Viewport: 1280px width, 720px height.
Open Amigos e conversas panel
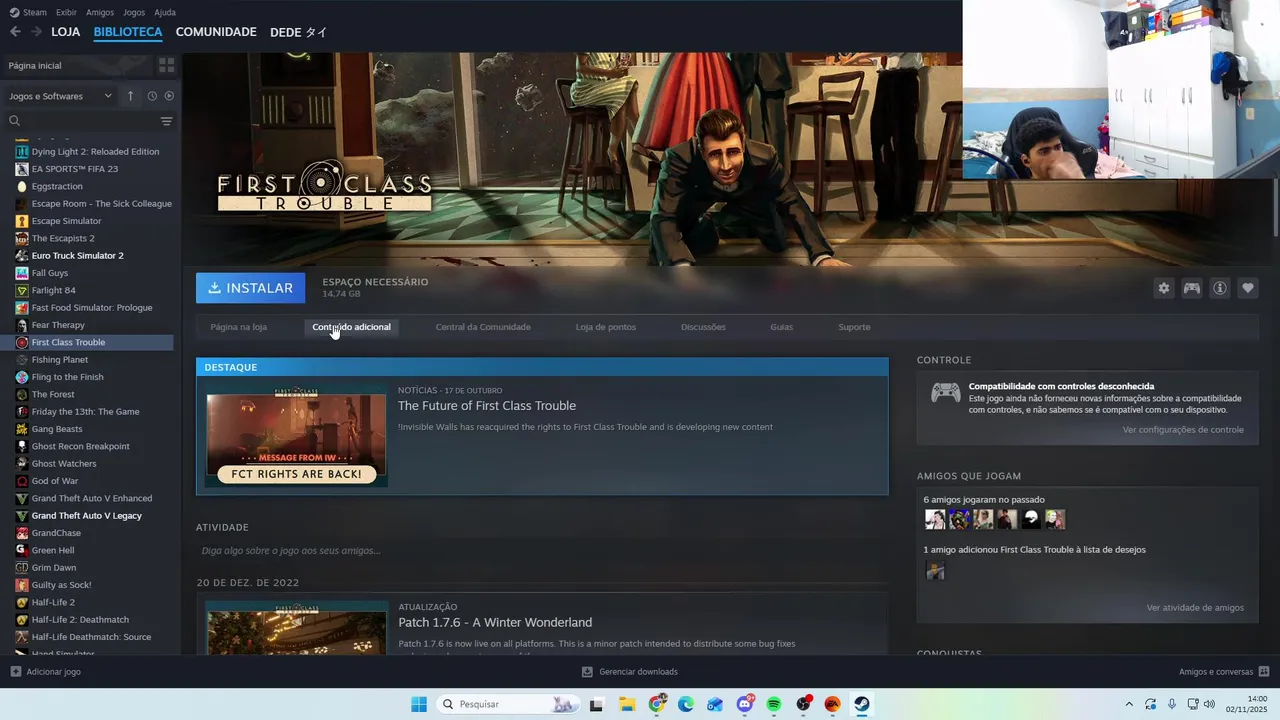[x=1224, y=672]
